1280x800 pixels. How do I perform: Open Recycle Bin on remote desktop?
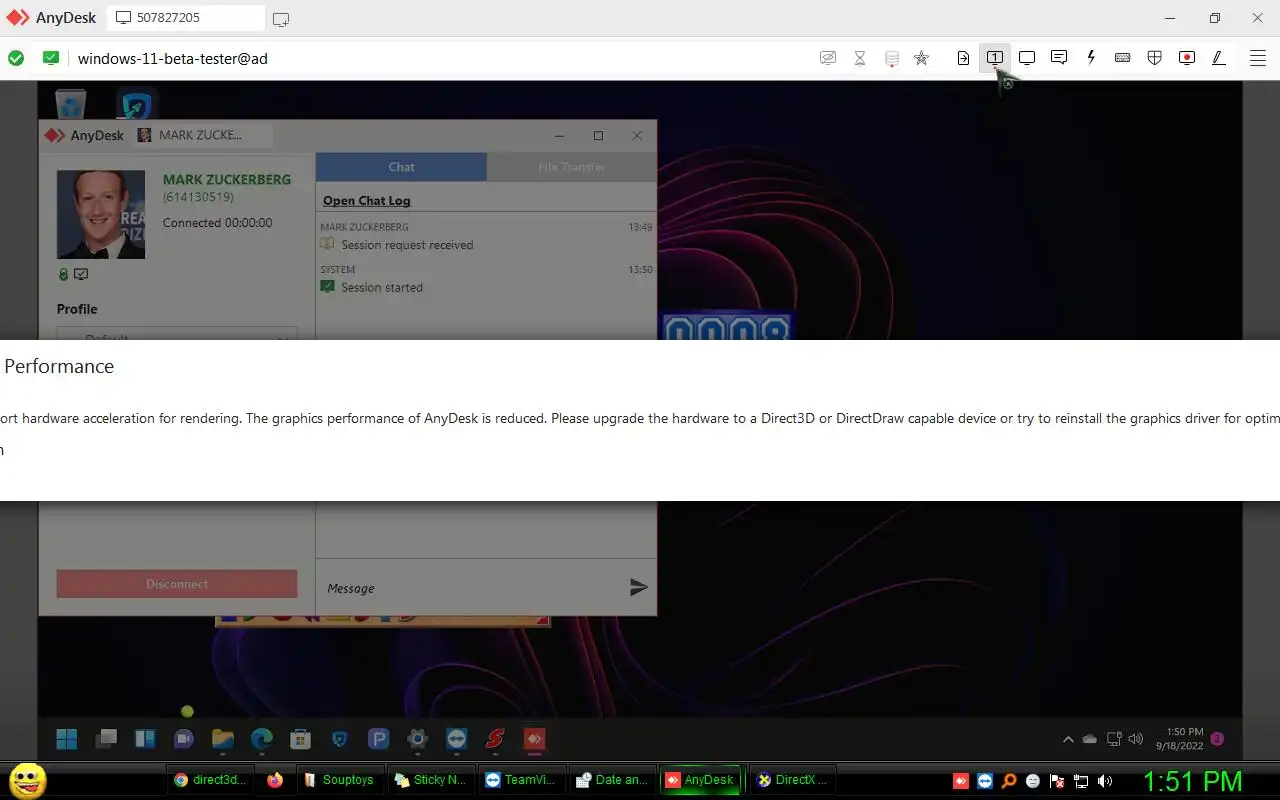70,104
